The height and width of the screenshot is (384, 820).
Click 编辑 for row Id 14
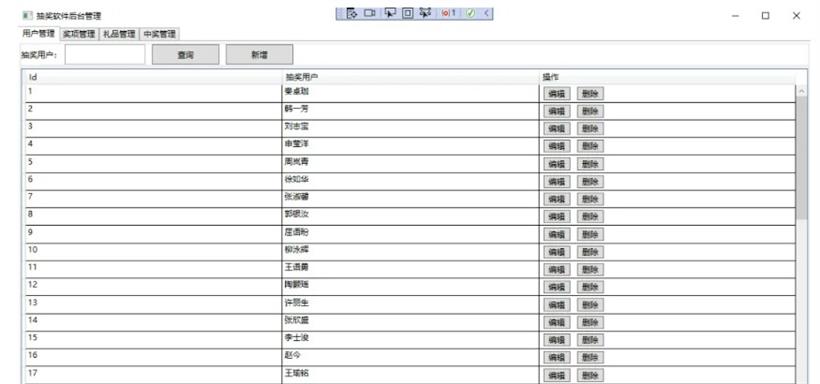557,322
